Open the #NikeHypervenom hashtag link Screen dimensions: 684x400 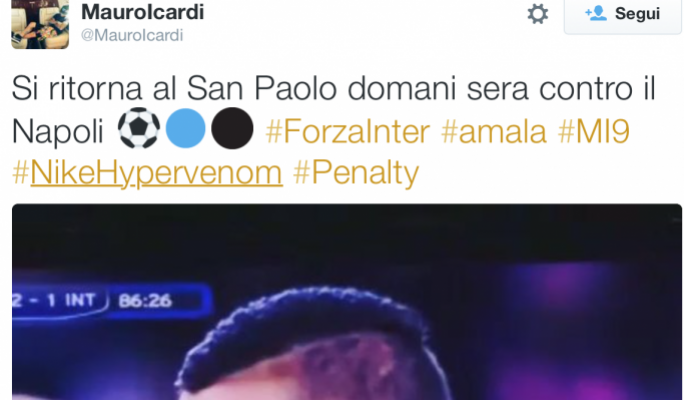click(147, 173)
